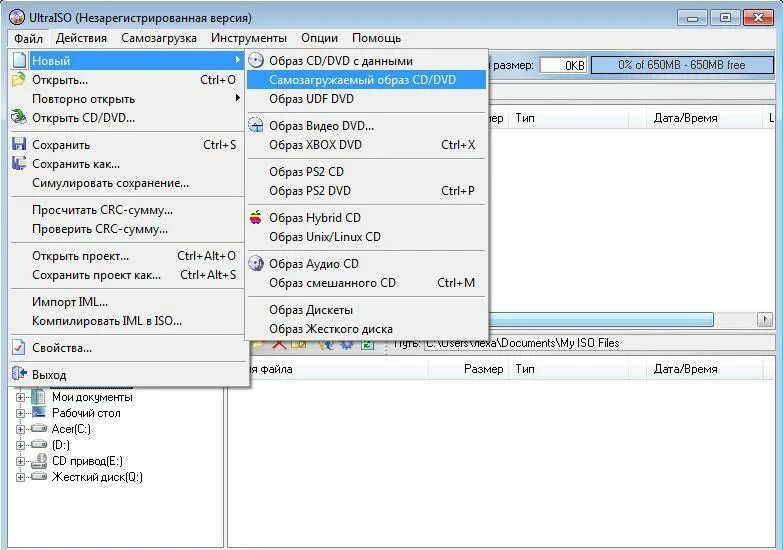Select Сохранить проект как...
The image size is (783, 550).
point(127,275)
